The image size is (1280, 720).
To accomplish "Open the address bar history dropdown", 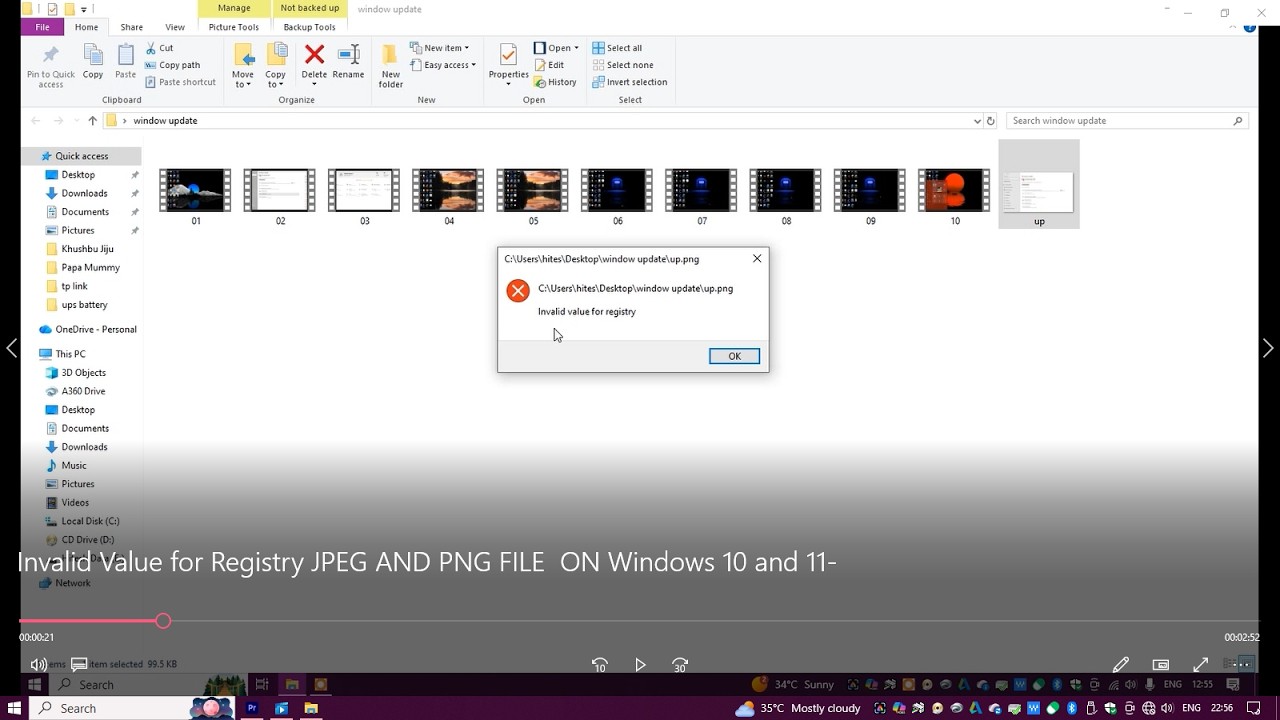I will click(977, 120).
